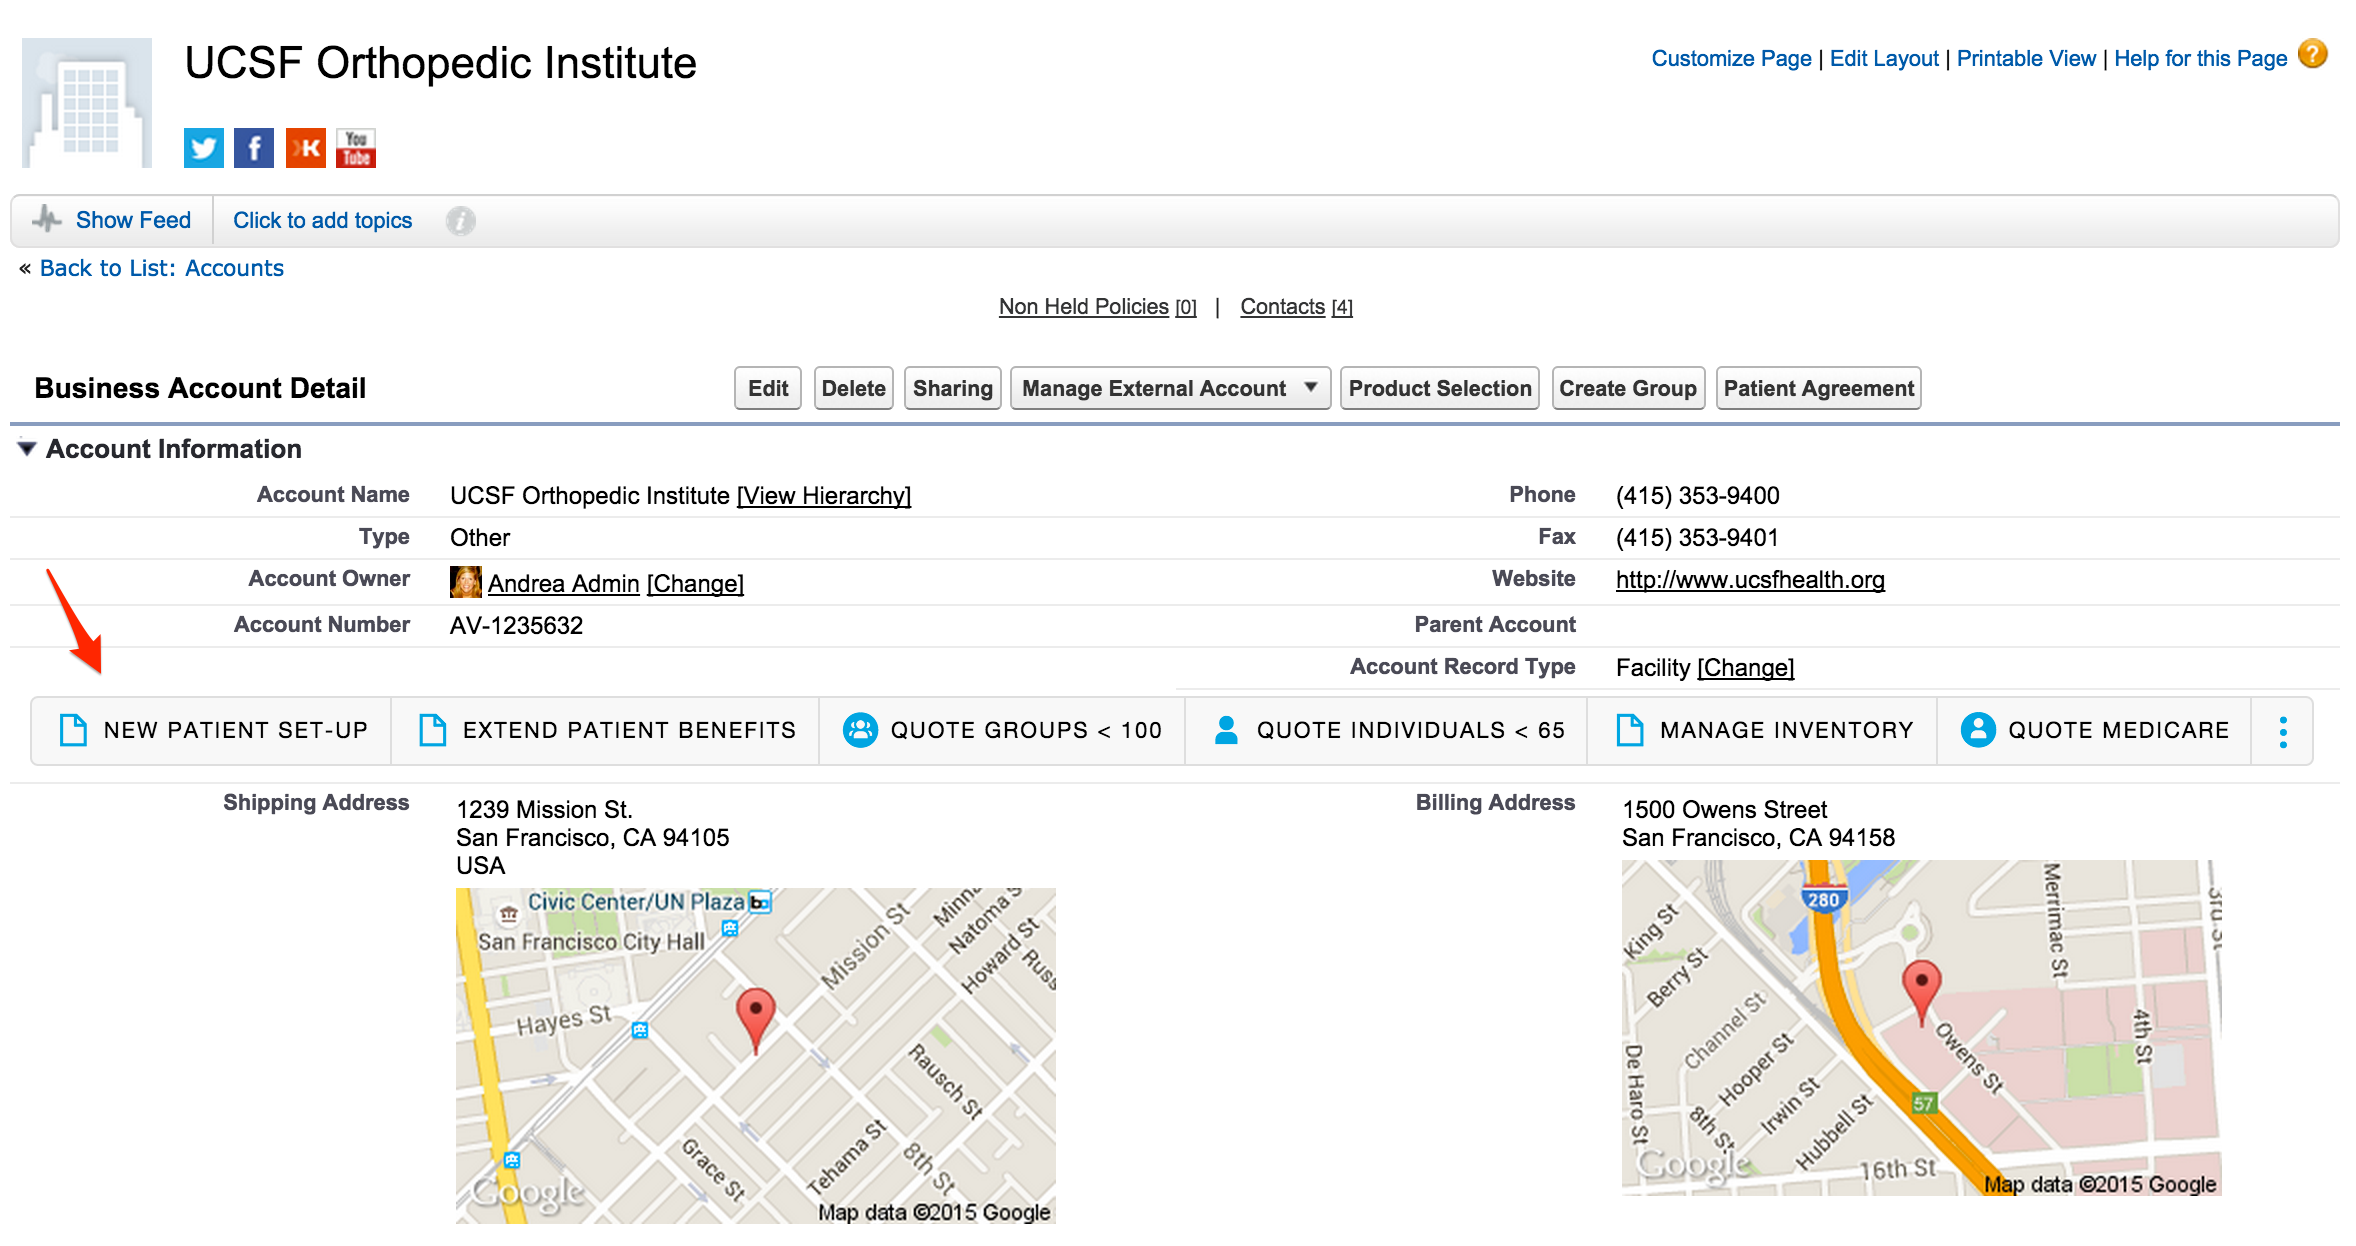Open the Printable View link

coord(2026,58)
